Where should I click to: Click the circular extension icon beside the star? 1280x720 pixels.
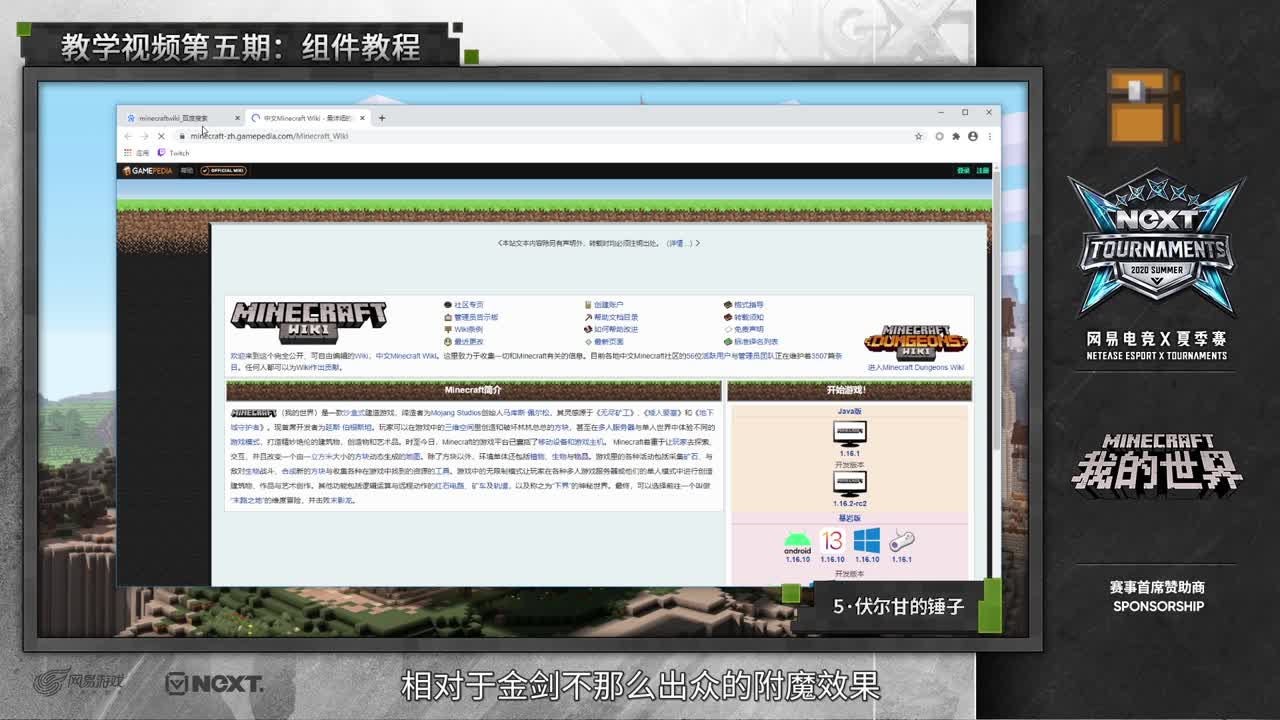point(939,136)
